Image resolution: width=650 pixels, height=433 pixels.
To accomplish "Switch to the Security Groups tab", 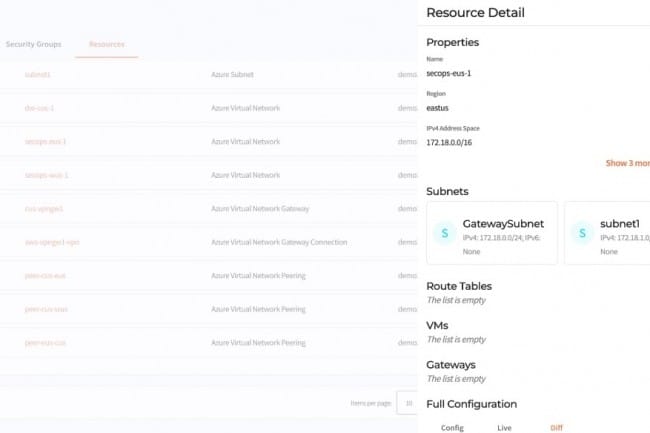I will coord(33,45).
